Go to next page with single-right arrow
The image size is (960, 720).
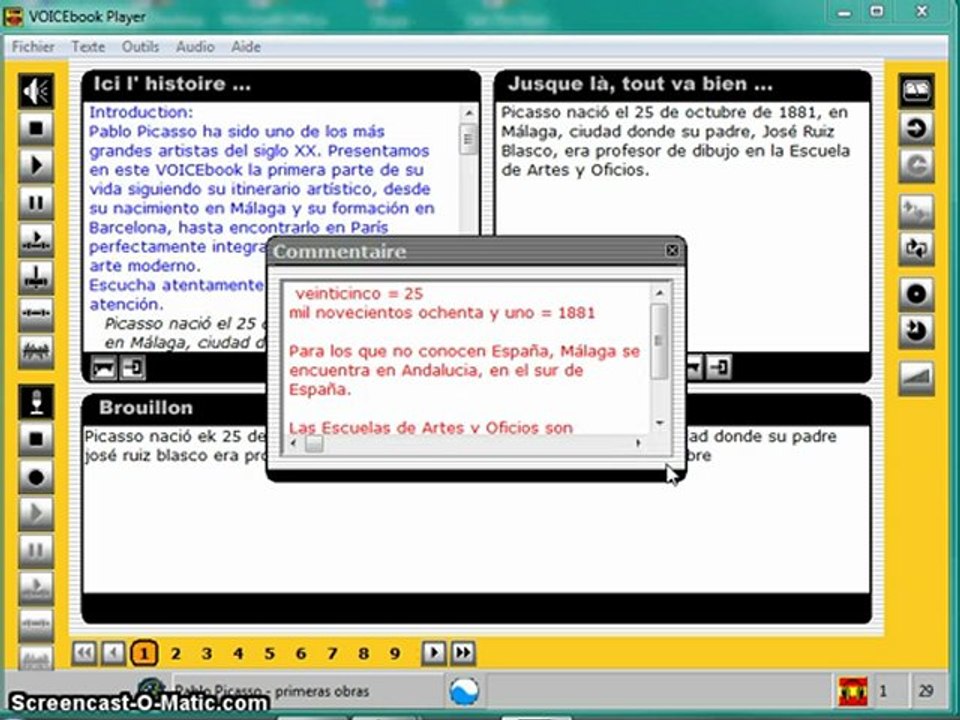click(x=433, y=653)
